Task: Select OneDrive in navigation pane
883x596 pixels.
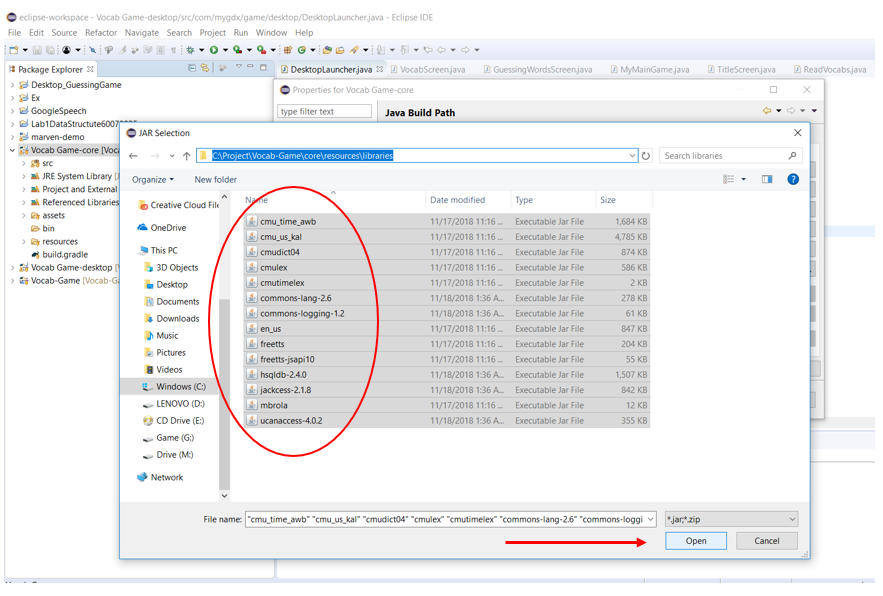Action: [168, 228]
